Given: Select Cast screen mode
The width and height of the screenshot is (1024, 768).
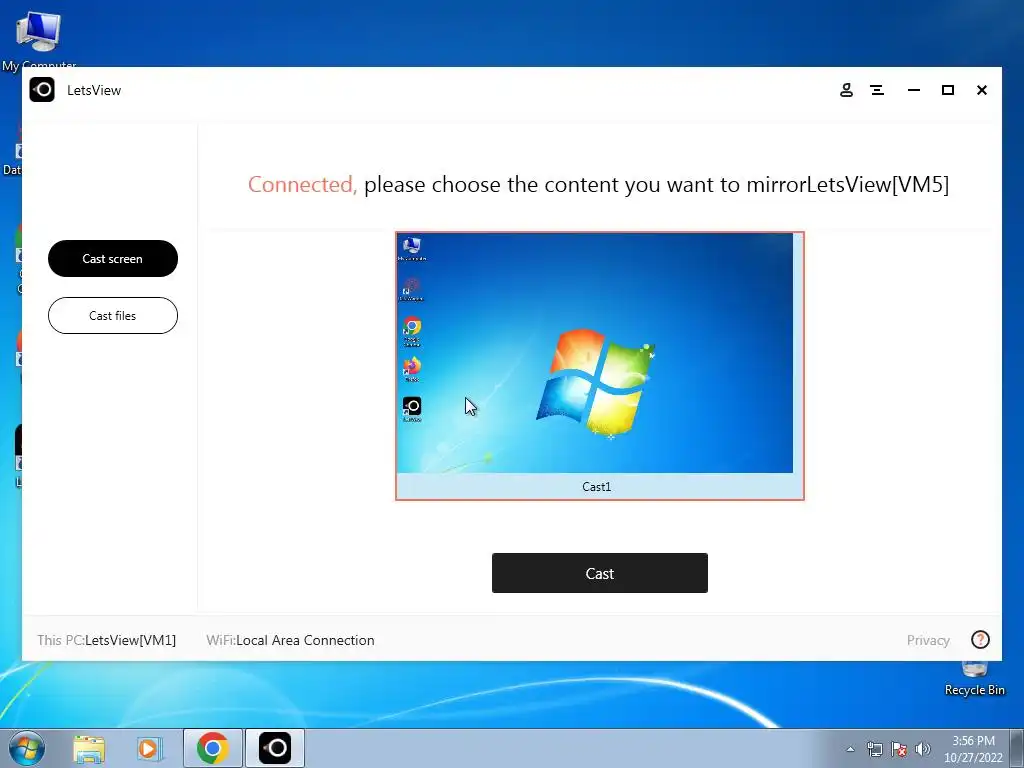Looking at the screenshot, I should [113, 259].
